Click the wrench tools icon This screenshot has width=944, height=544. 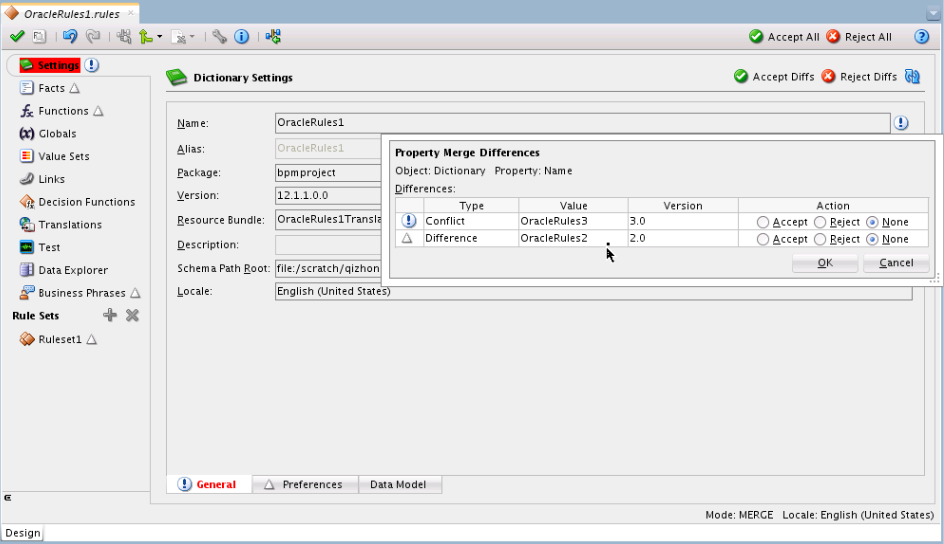tap(219, 37)
